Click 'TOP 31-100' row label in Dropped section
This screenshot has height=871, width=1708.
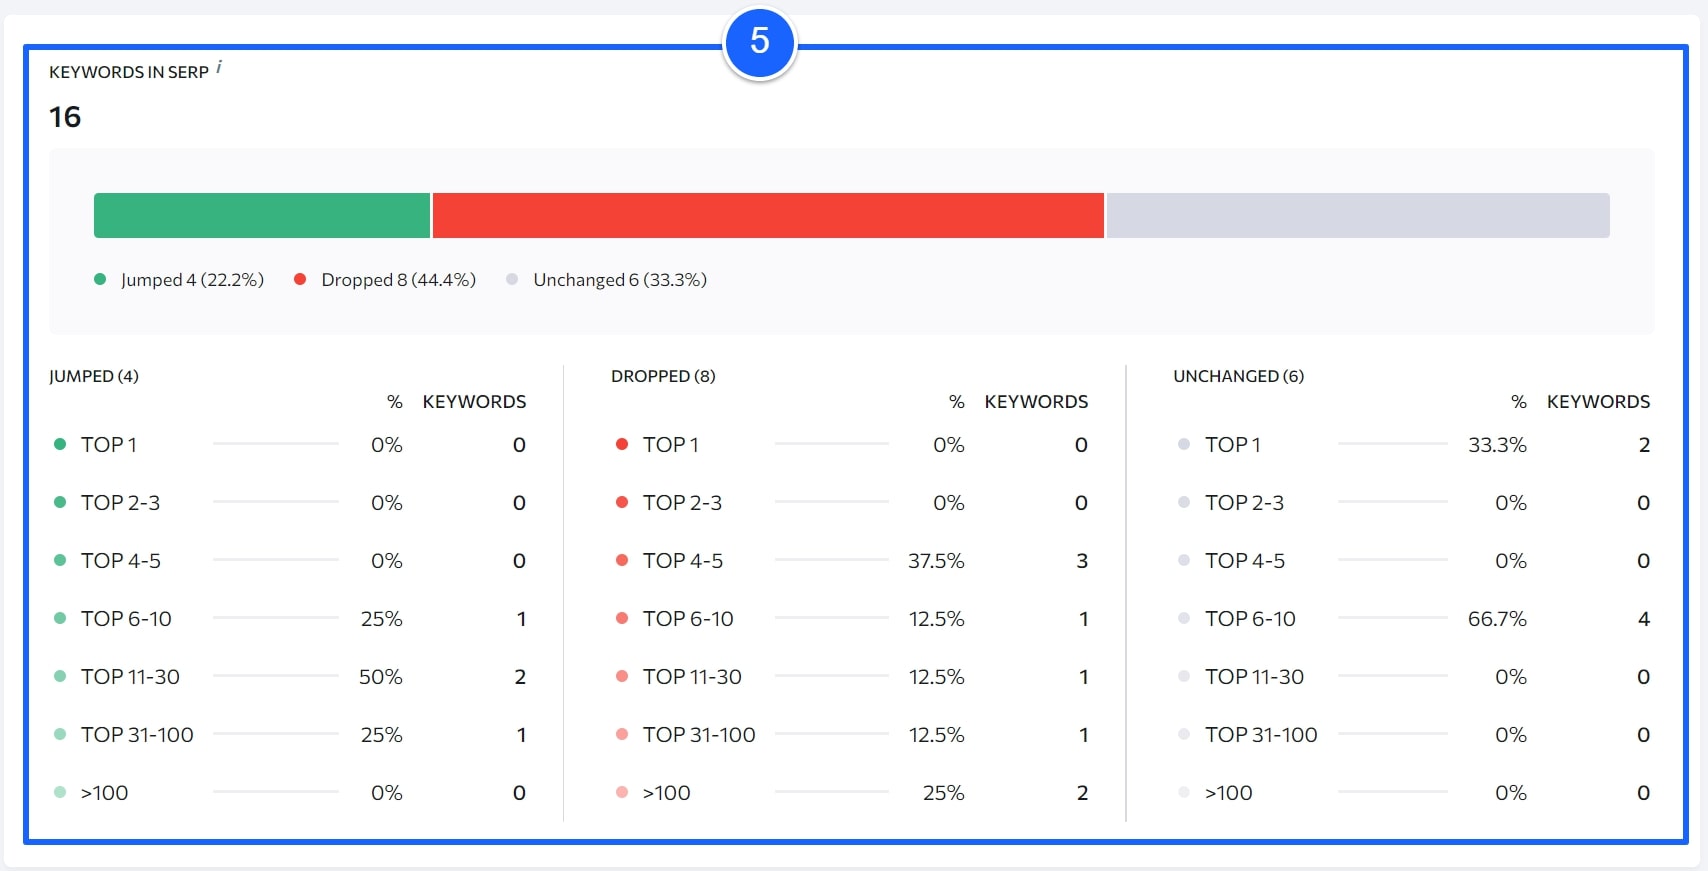[x=699, y=735]
